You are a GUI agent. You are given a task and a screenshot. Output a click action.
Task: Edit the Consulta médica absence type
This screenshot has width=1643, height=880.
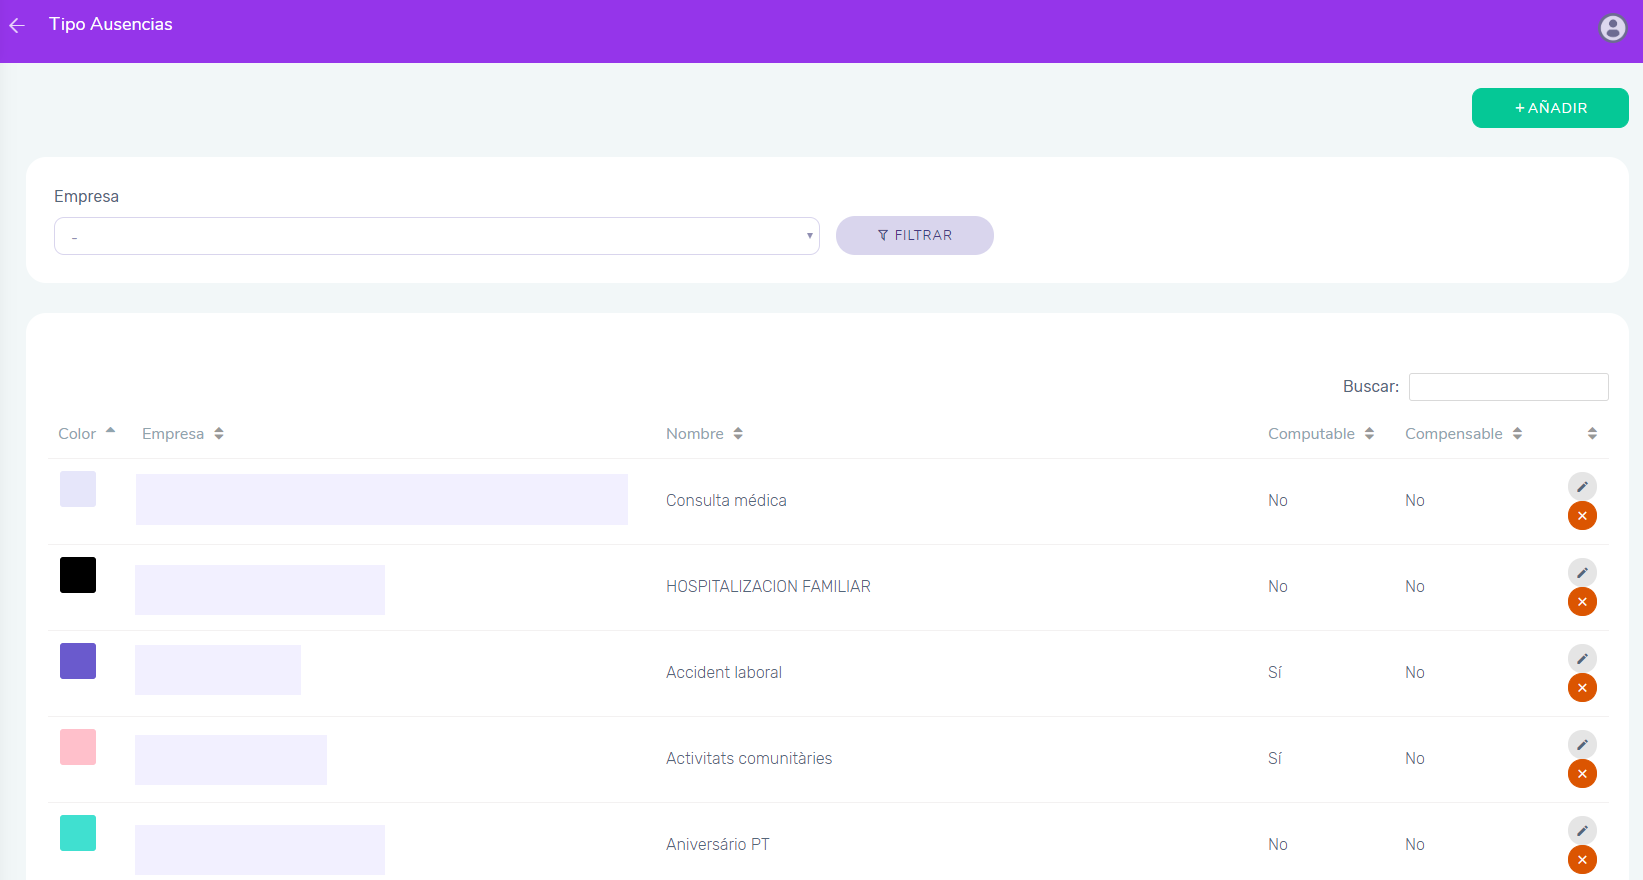[1582, 487]
